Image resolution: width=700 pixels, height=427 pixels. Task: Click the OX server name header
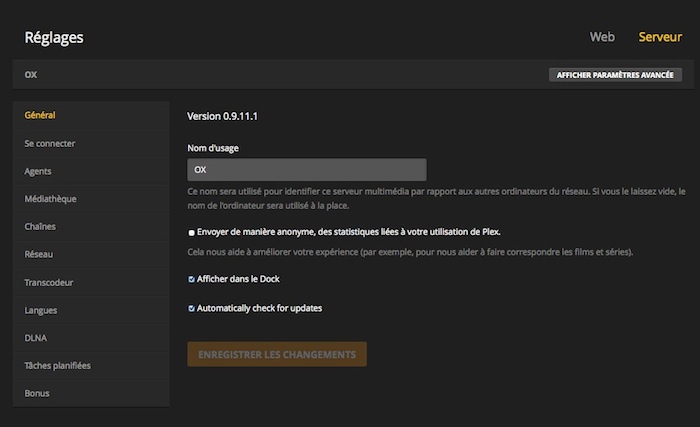(x=31, y=75)
